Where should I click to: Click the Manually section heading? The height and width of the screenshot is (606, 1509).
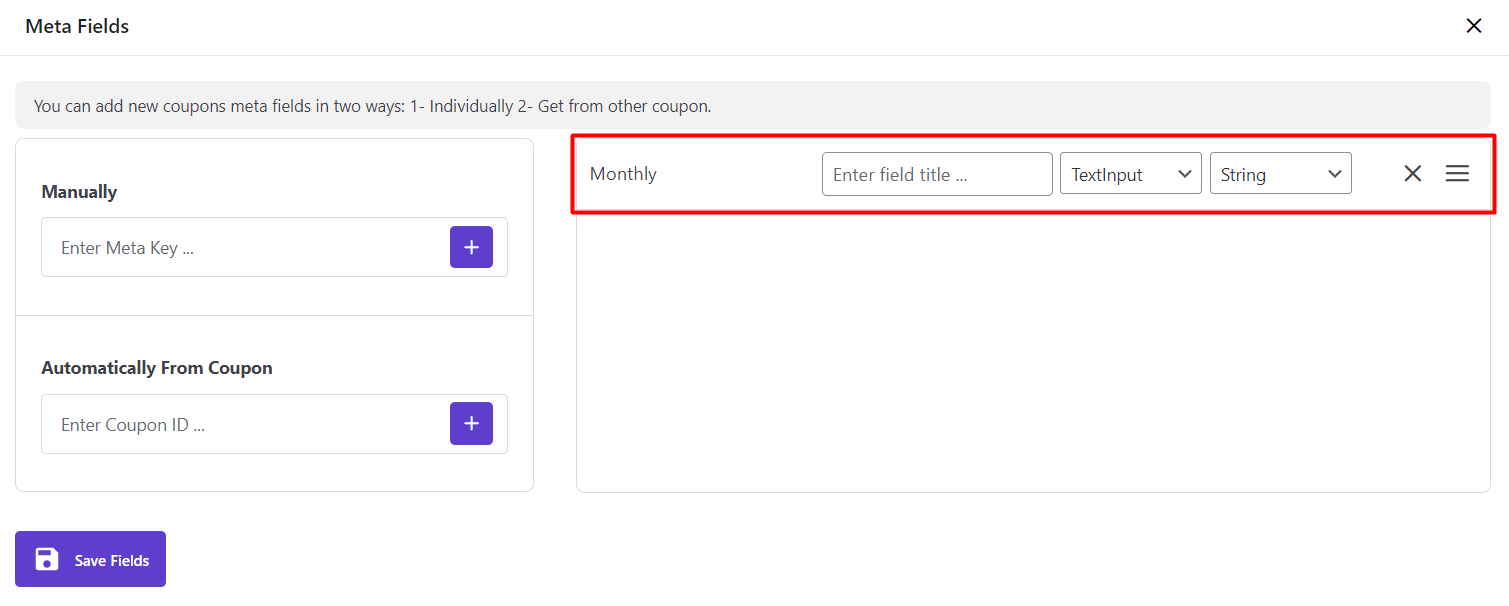click(79, 192)
